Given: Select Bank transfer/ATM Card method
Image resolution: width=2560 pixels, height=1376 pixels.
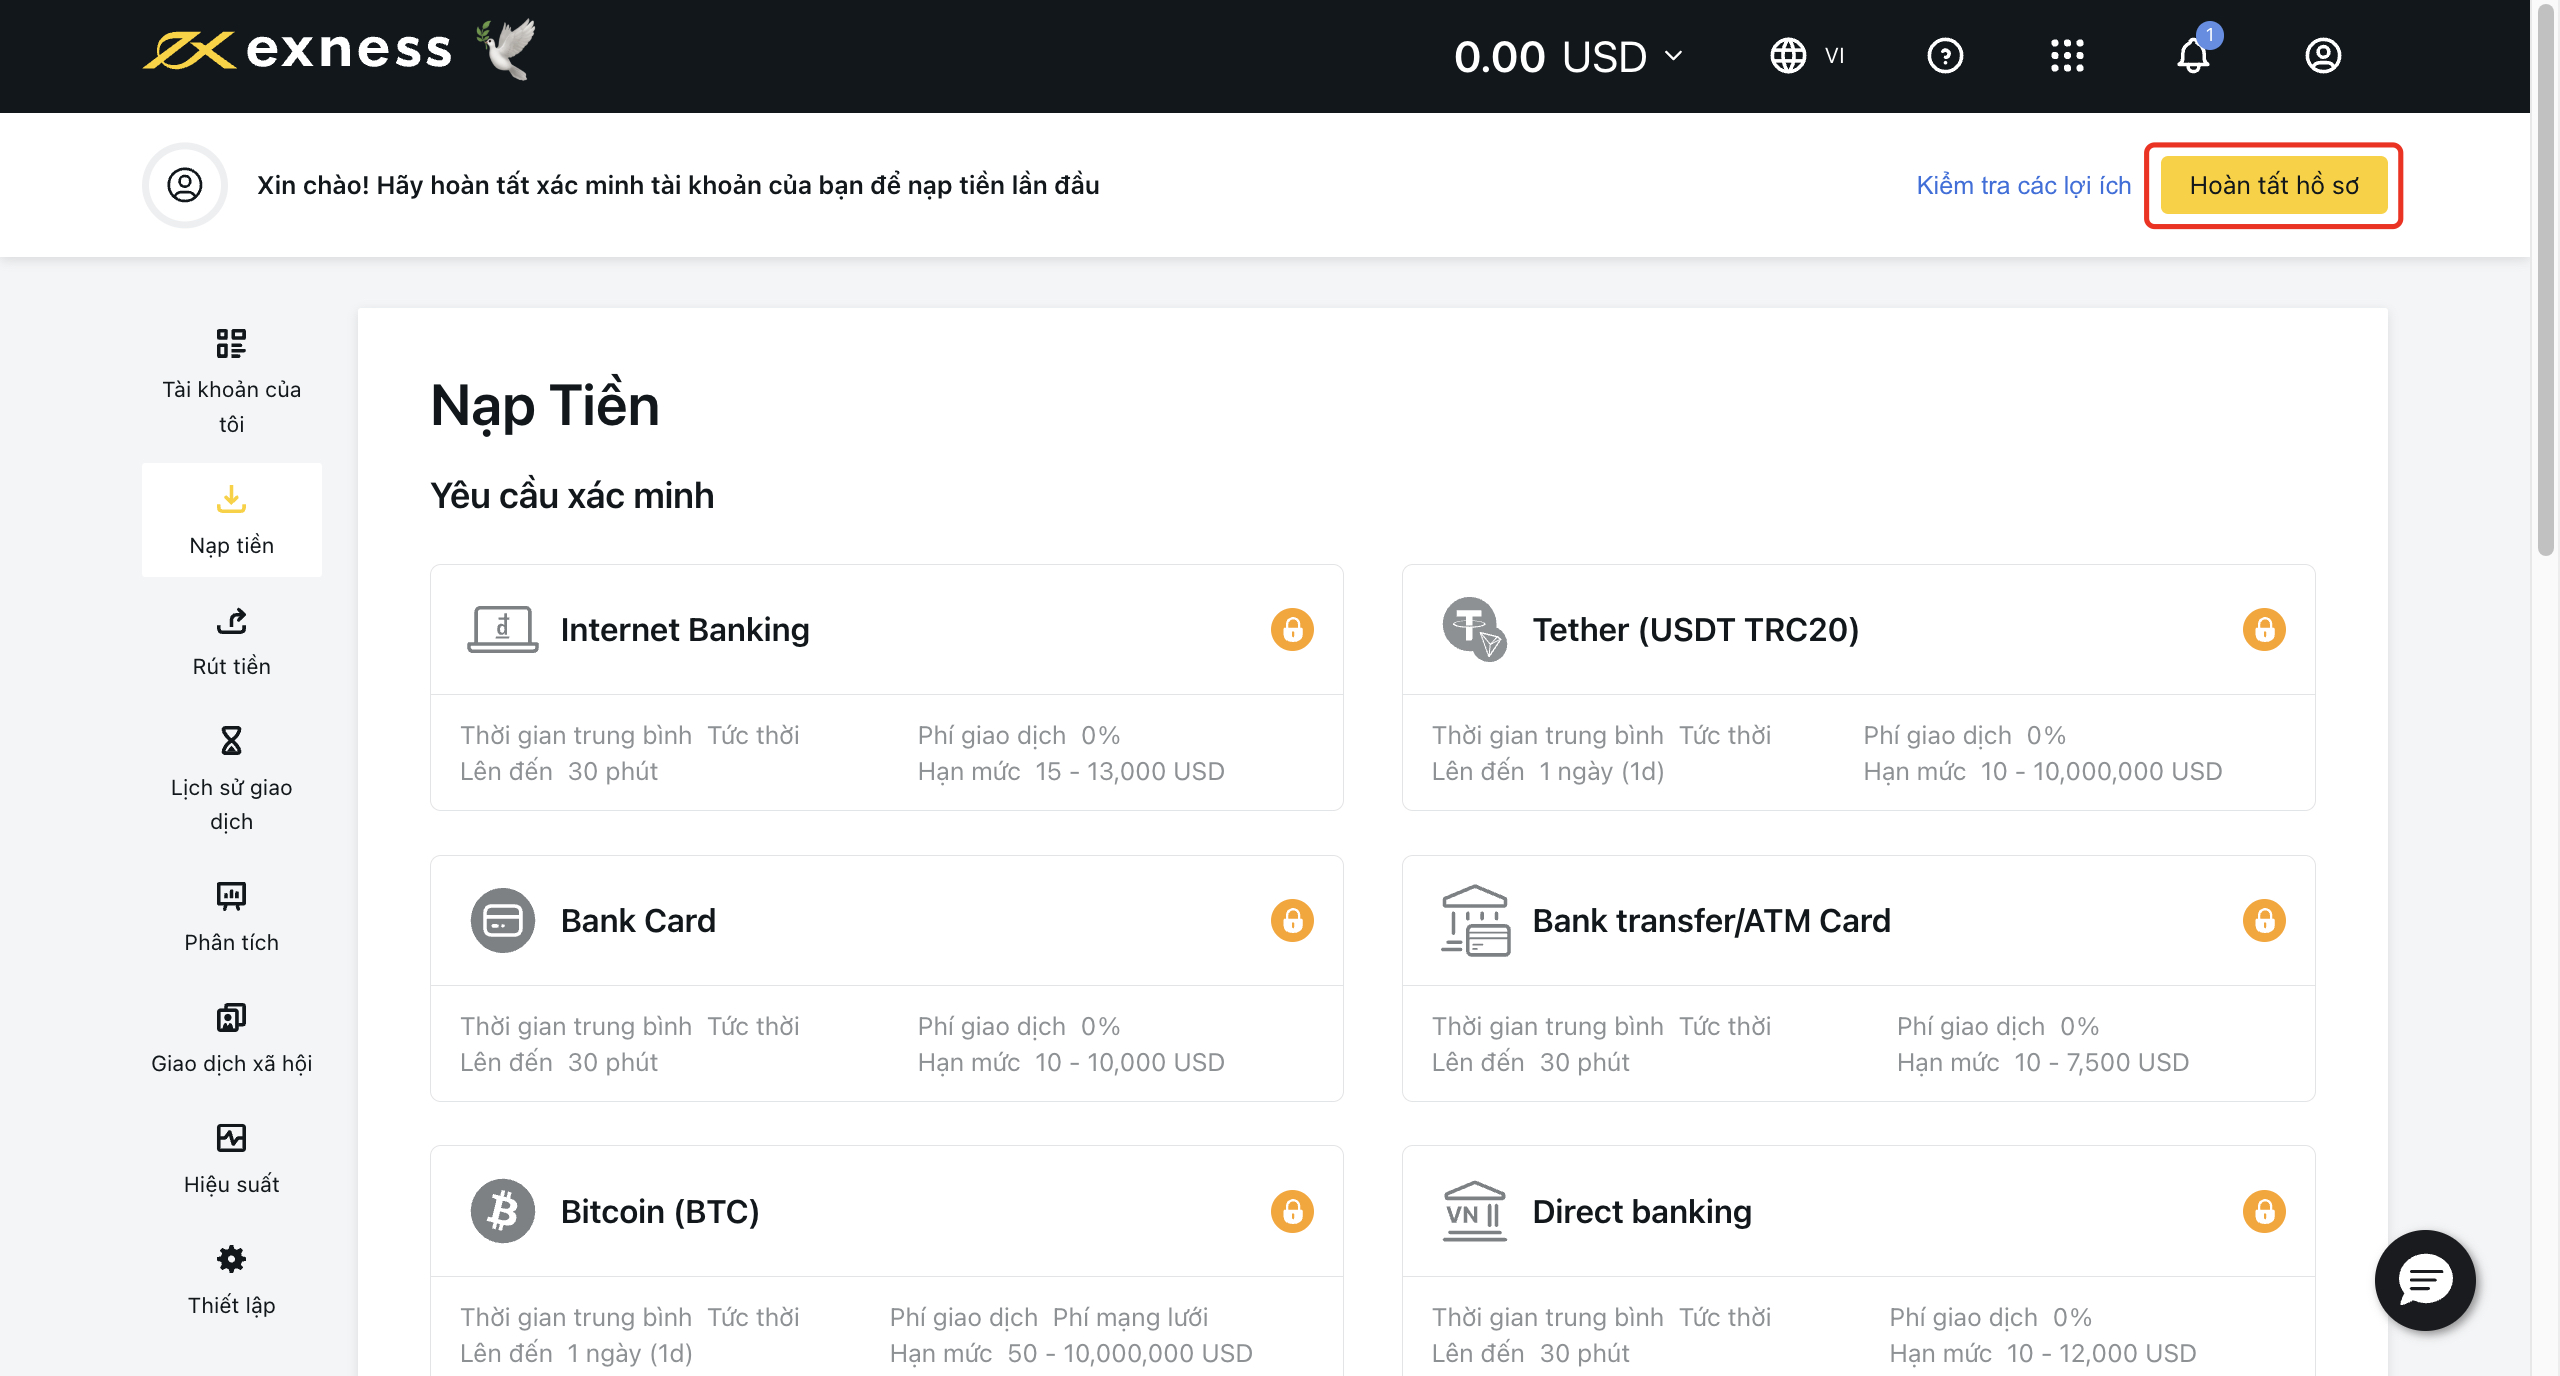Looking at the screenshot, I should point(1859,979).
